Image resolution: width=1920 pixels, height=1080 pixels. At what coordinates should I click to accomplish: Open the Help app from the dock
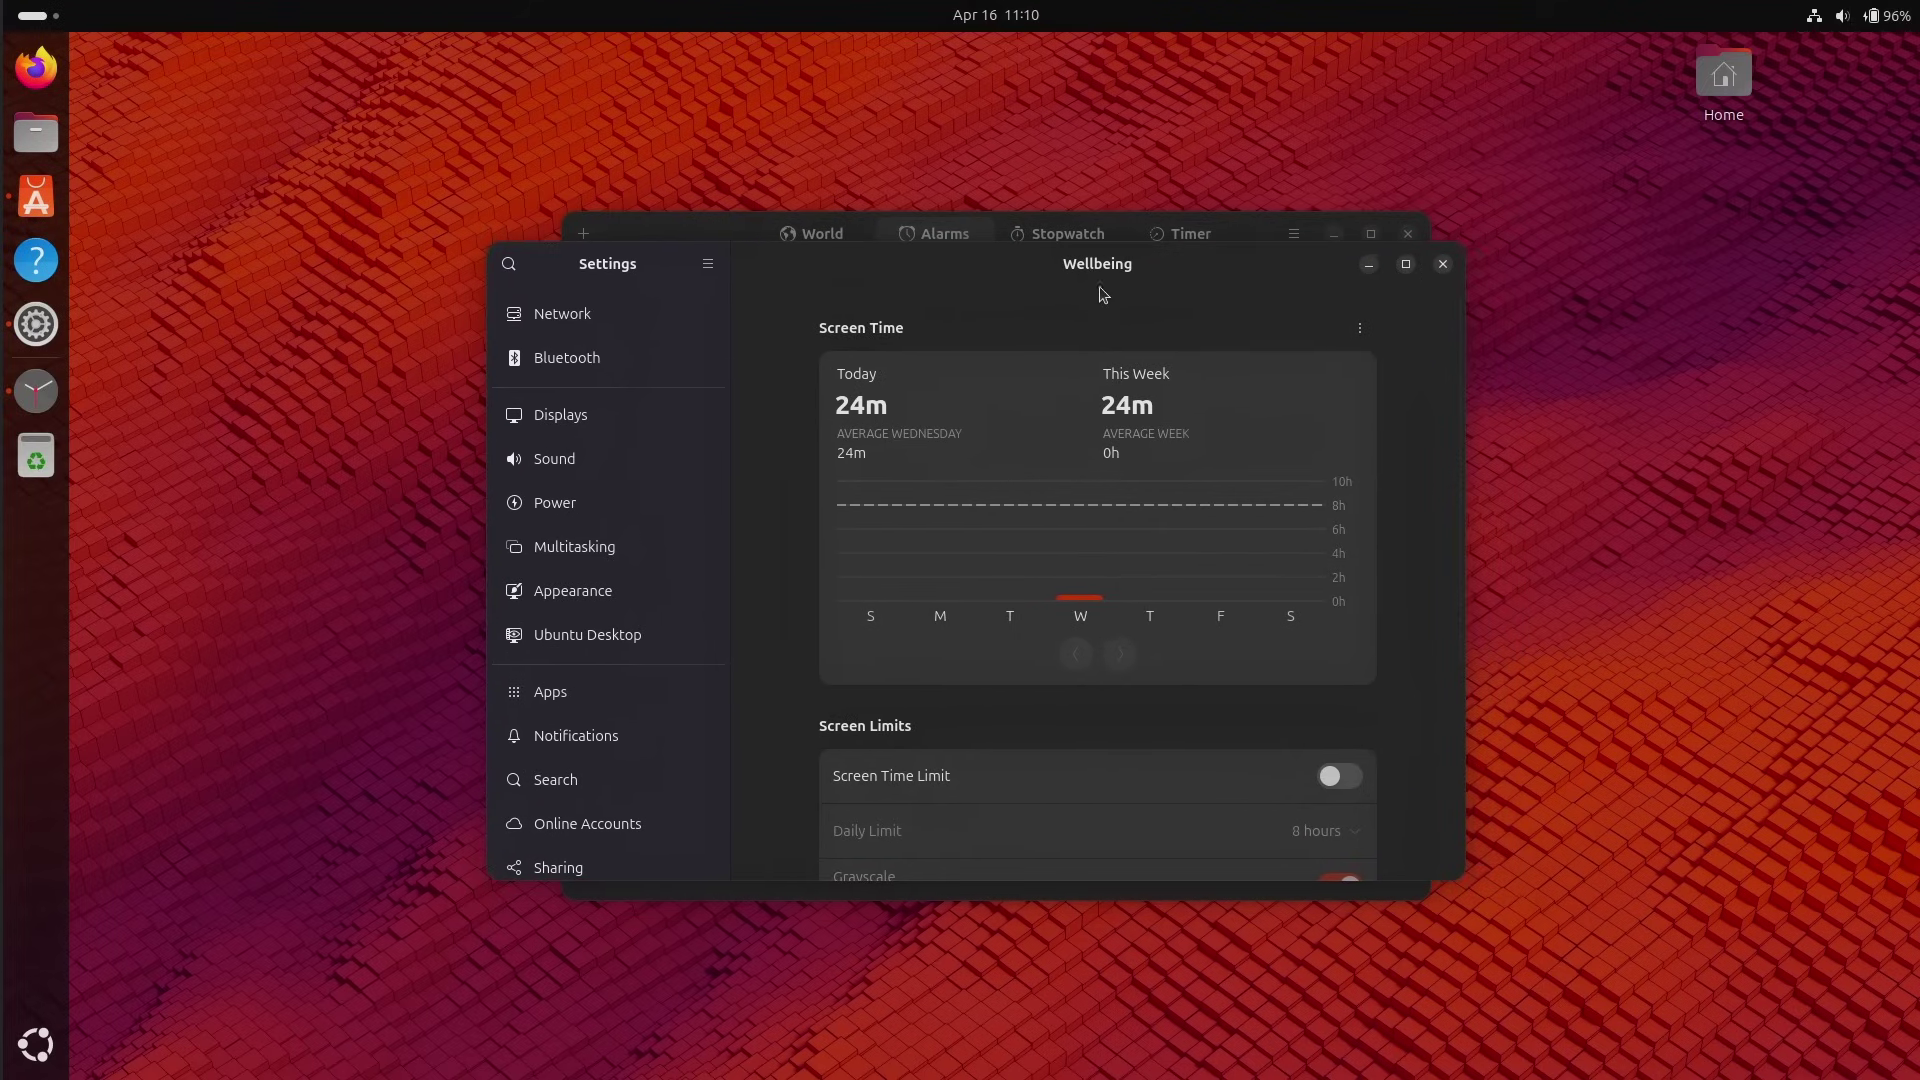[x=36, y=260]
